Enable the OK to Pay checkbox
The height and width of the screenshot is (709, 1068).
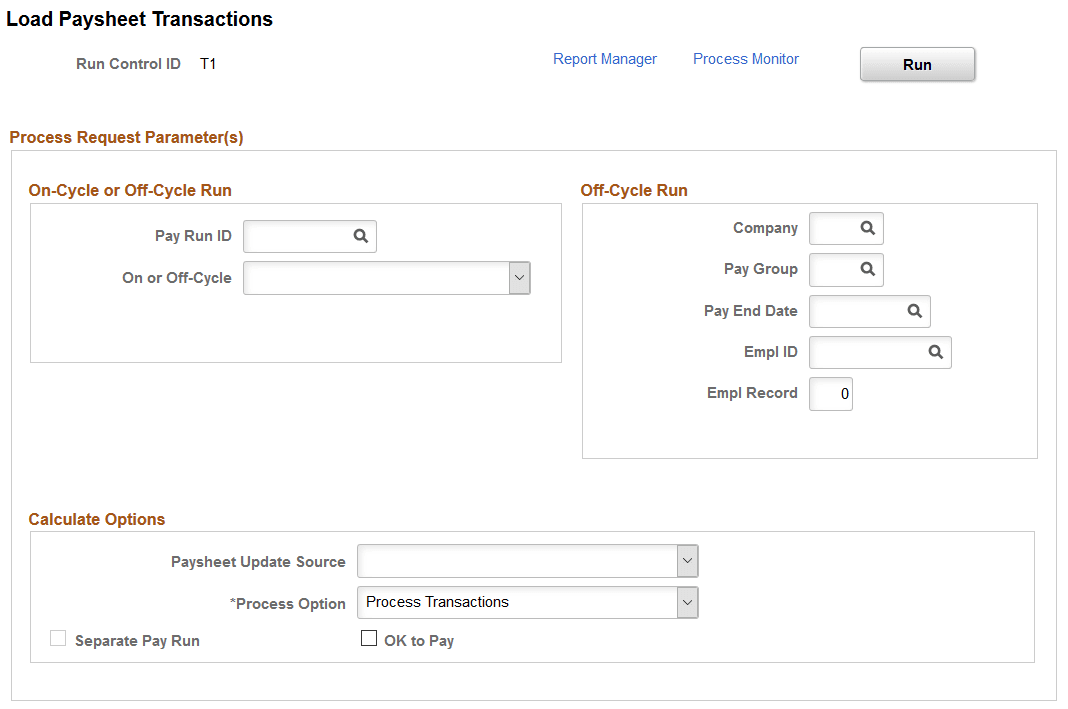pyautogui.click(x=369, y=638)
